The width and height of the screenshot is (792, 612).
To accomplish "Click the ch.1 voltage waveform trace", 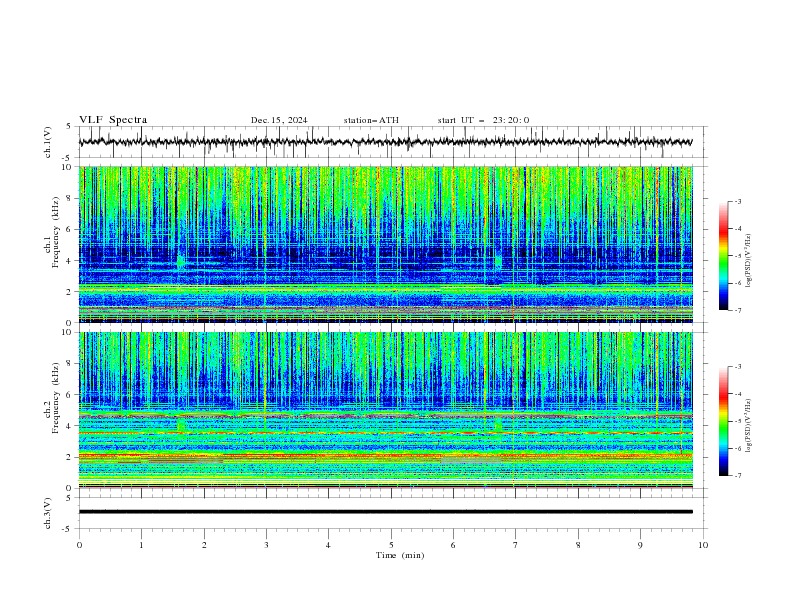I will coord(386,142).
